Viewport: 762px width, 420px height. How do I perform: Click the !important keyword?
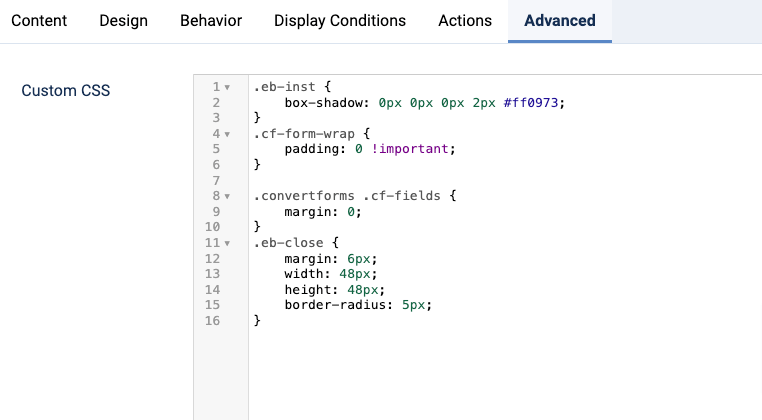[410, 149]
